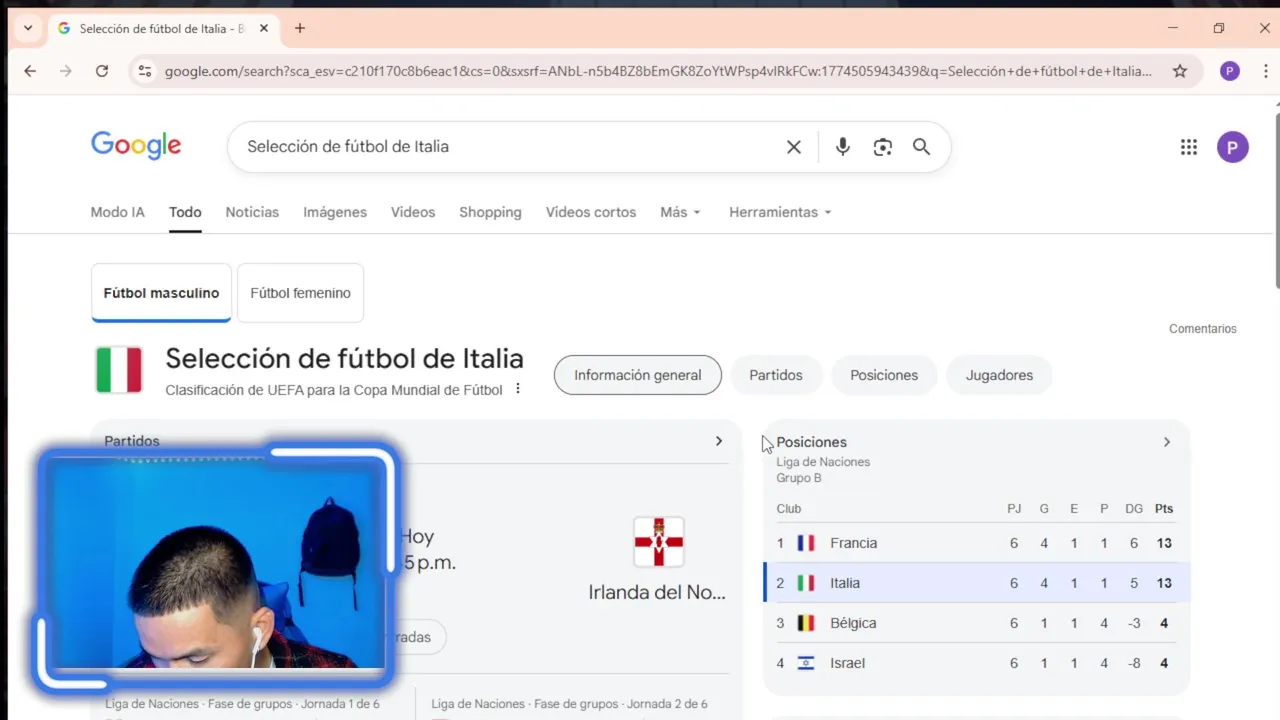The height and width of the screenshot is (720, 1280).
Task: Click the Google logo
Action: [136, 146]
